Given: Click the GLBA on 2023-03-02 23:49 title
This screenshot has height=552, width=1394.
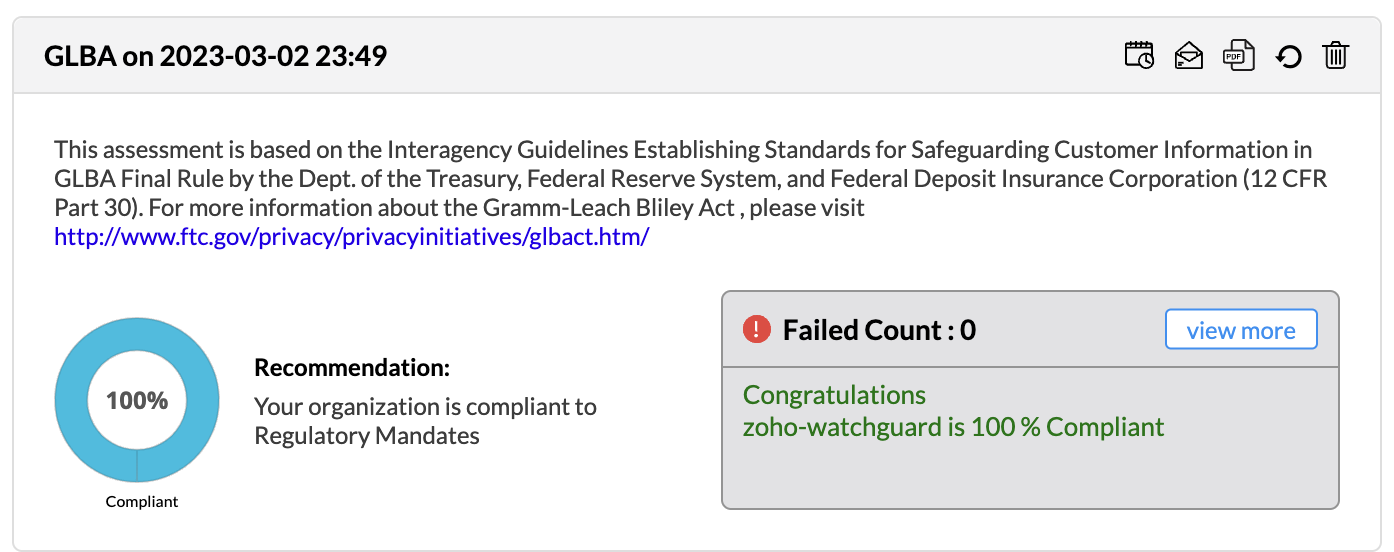Looking at the screenshot, I should [x=215, y=56].
